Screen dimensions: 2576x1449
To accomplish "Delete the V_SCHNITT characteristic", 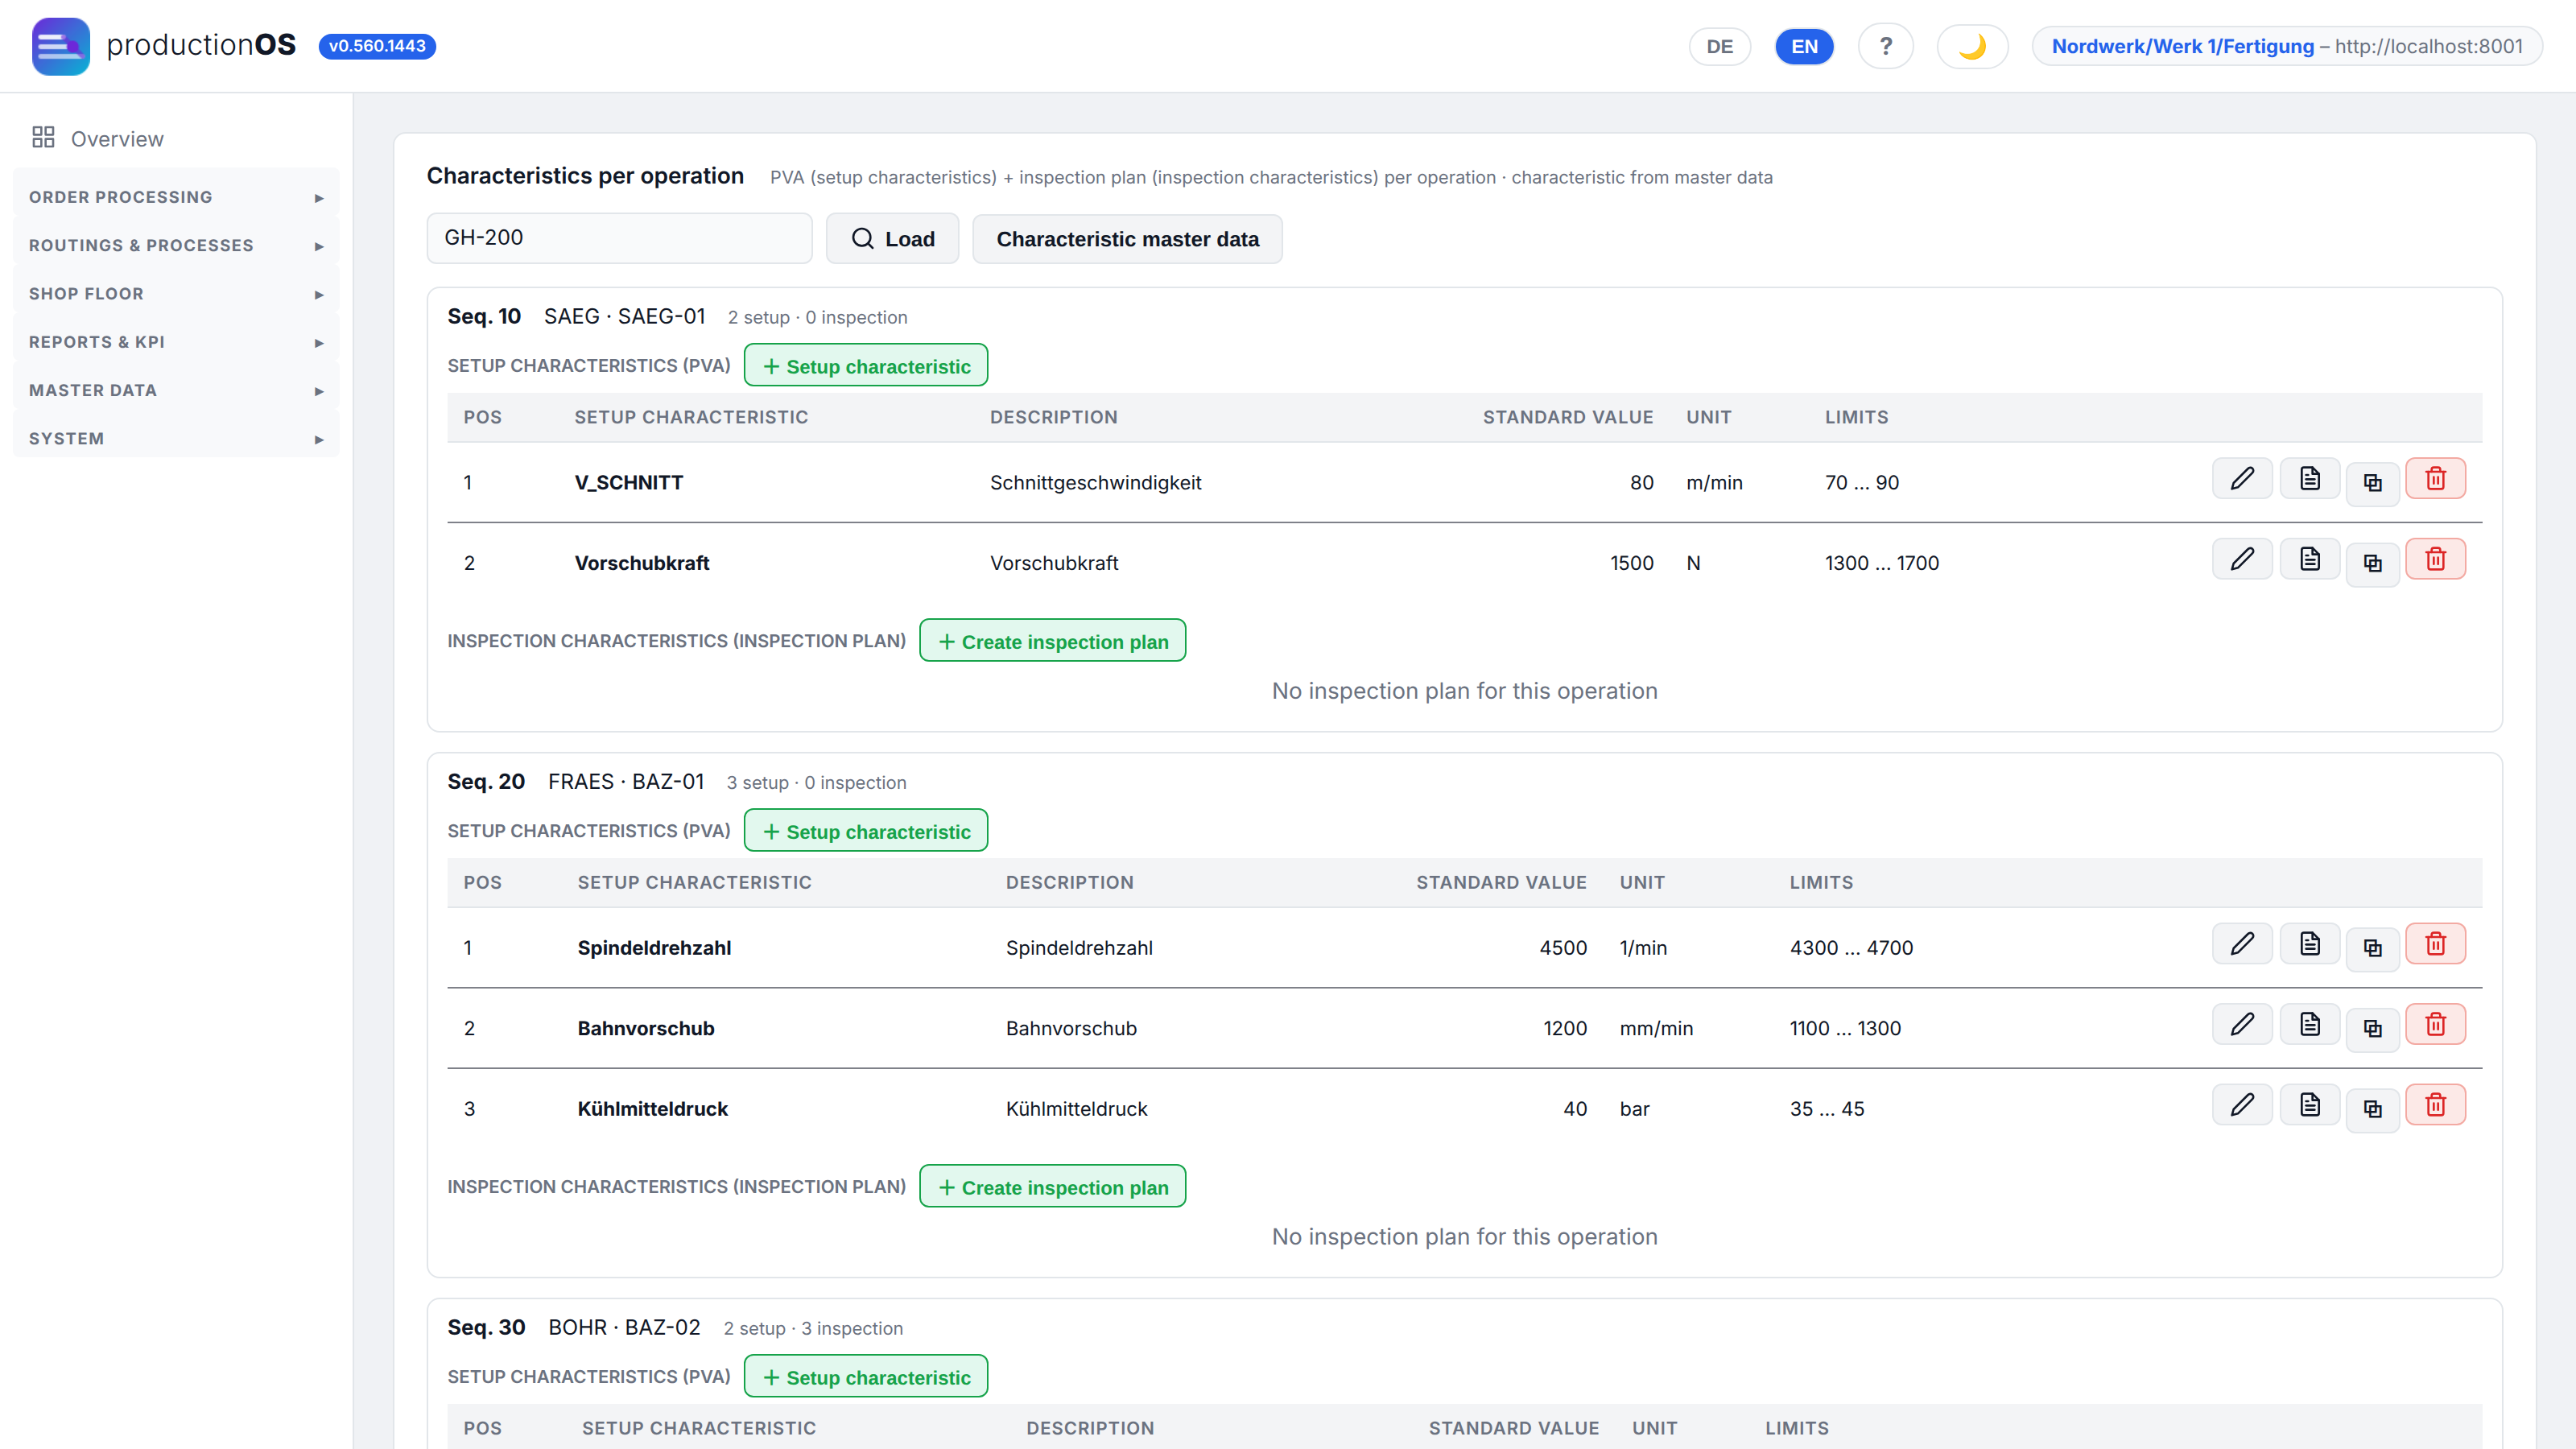I will click(2435, 479).
